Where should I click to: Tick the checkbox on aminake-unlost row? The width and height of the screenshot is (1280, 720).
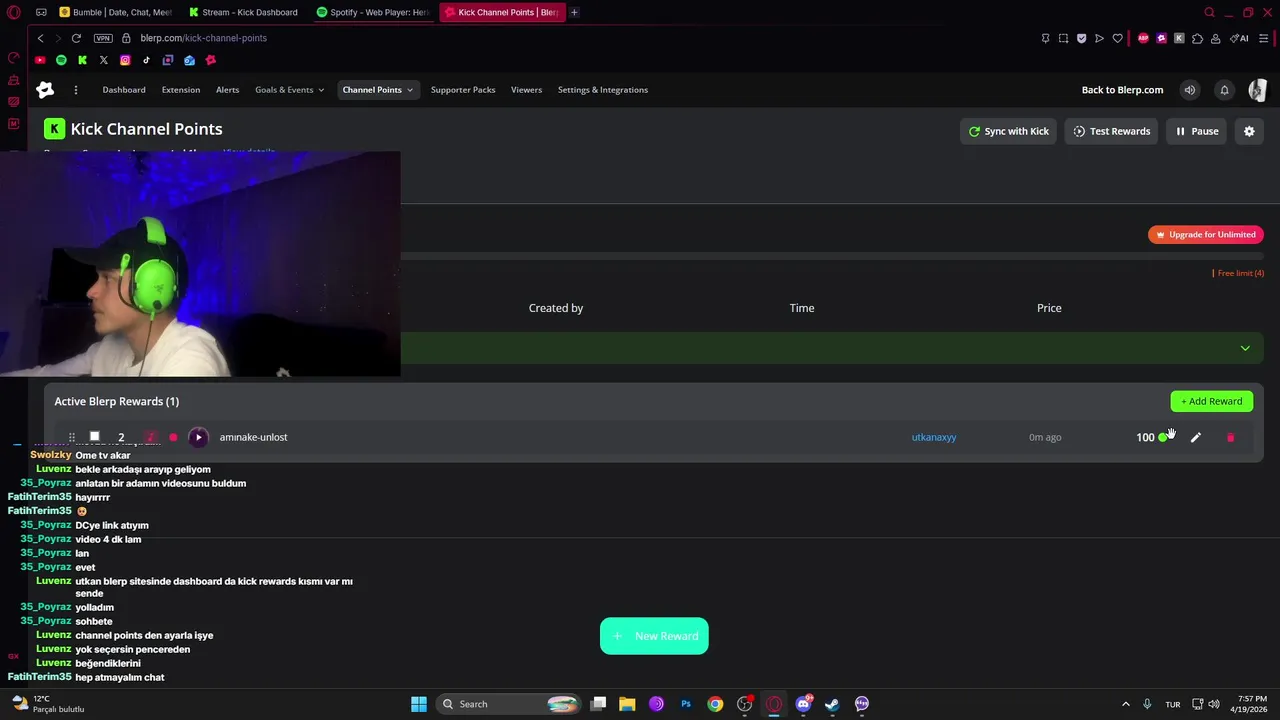pyautogui.click(x=95, y=437)
